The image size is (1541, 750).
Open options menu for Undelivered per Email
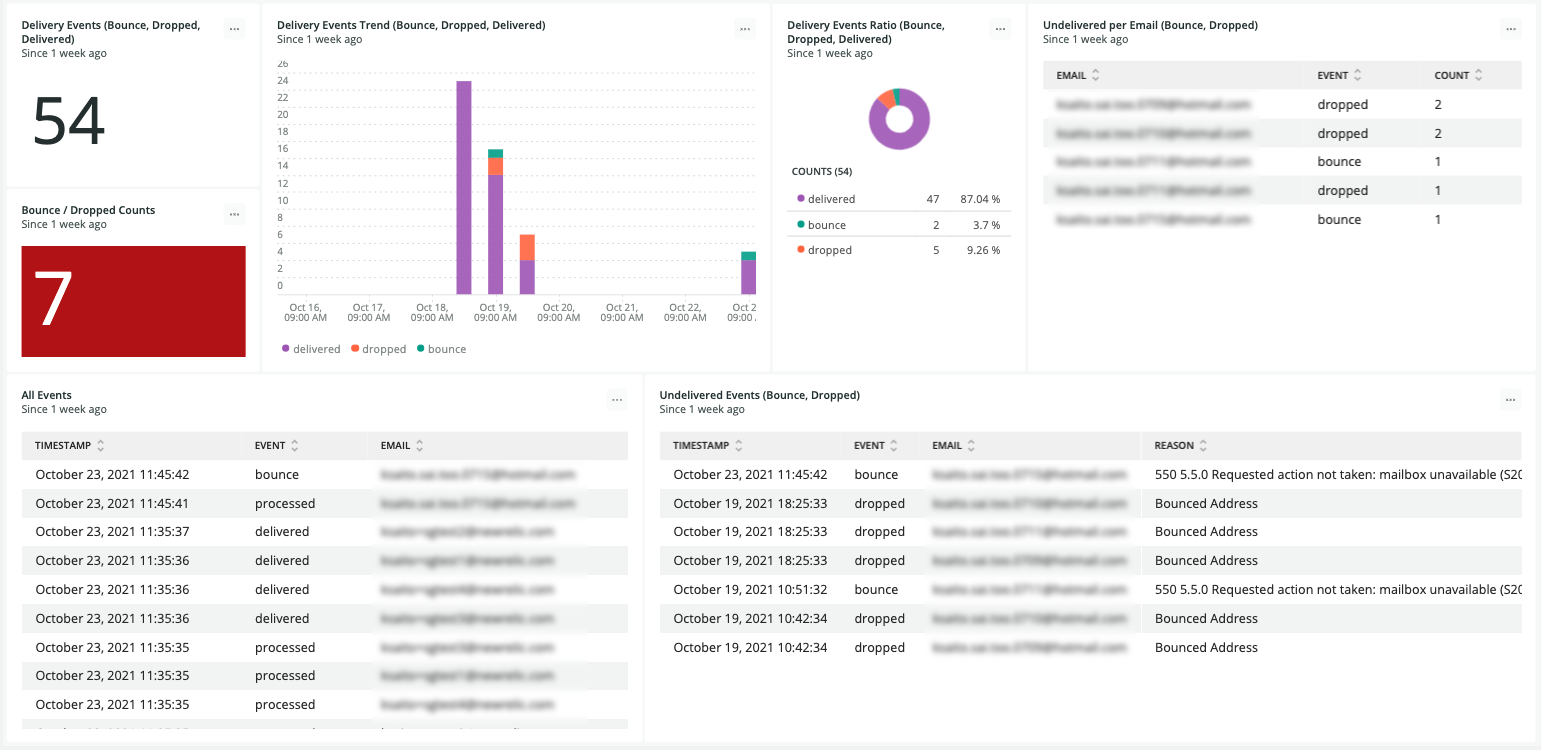[x=1510, y=29]
